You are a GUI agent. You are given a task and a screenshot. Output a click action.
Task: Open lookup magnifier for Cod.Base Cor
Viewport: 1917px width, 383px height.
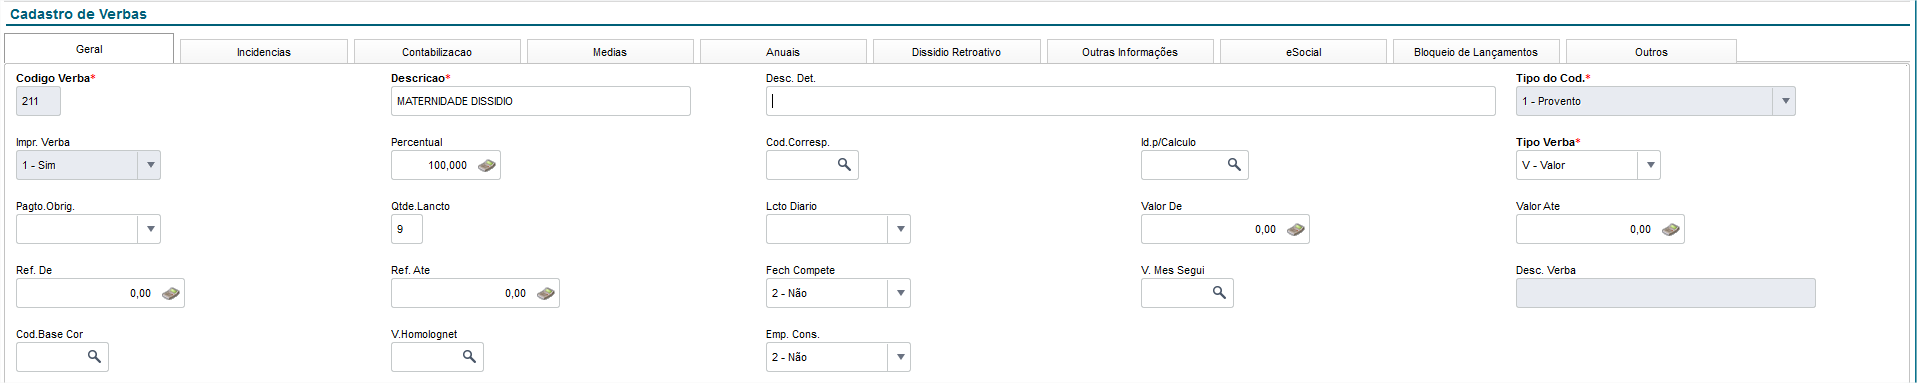[x=94, y=357]
